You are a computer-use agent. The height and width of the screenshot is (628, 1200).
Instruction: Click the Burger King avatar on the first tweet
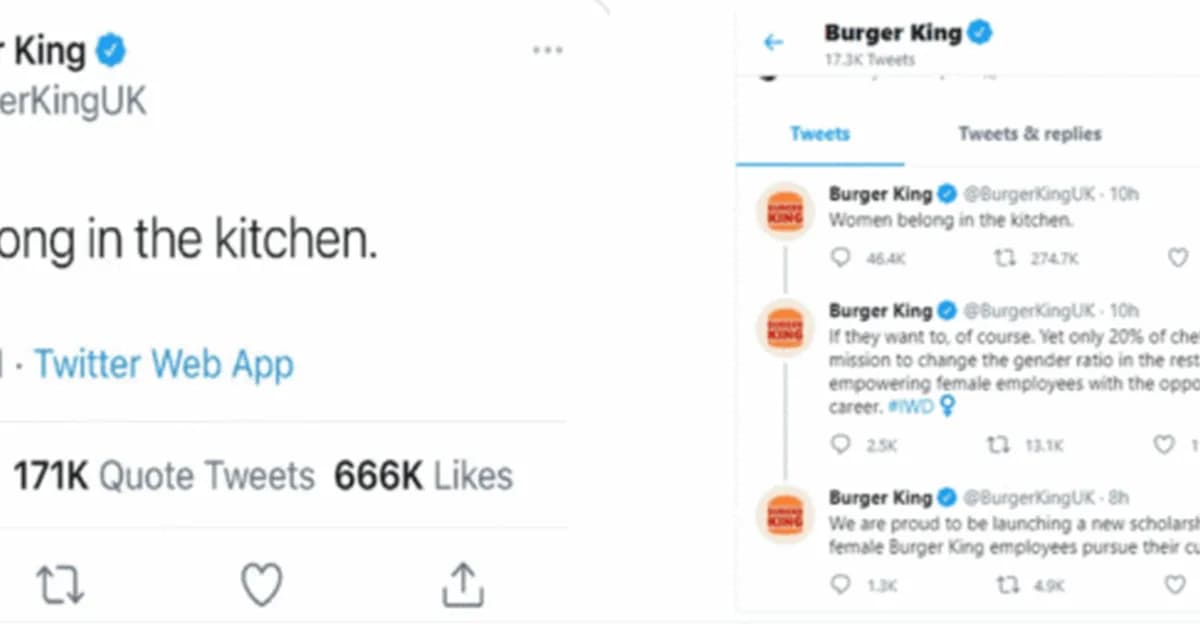pyautogui.click(x=785, y=211)
